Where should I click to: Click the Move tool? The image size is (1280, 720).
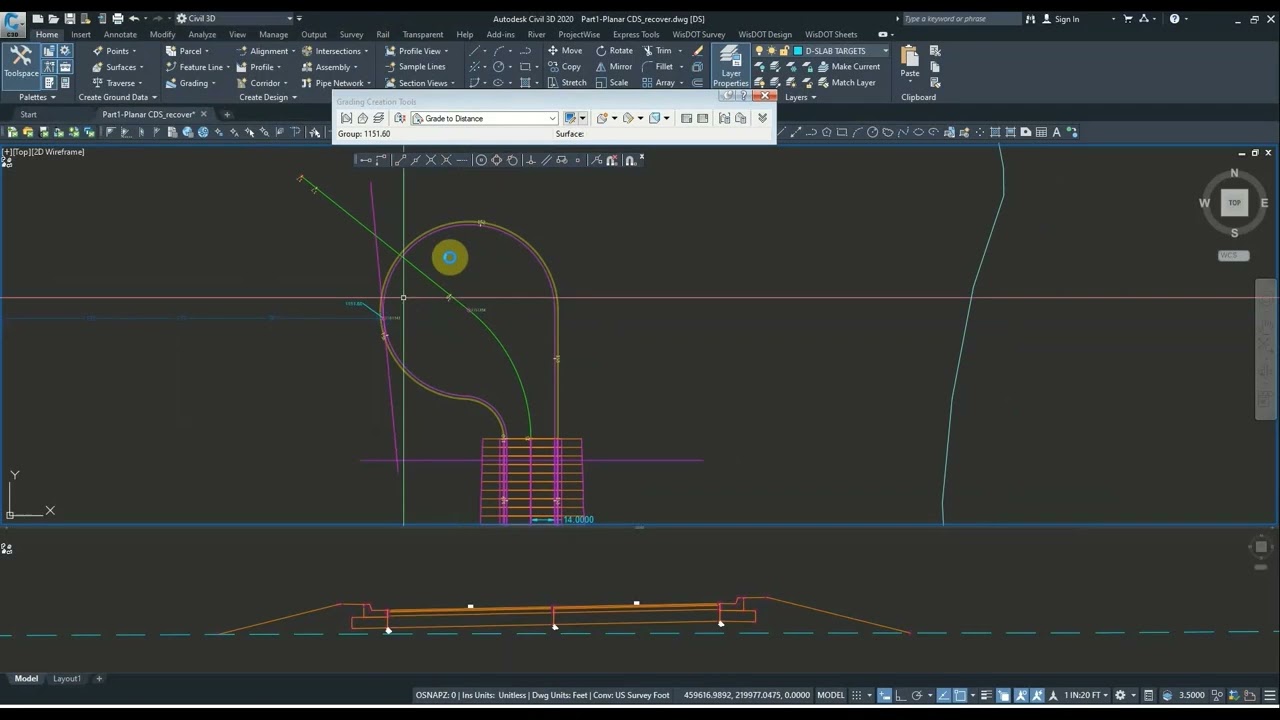[565, 51]
